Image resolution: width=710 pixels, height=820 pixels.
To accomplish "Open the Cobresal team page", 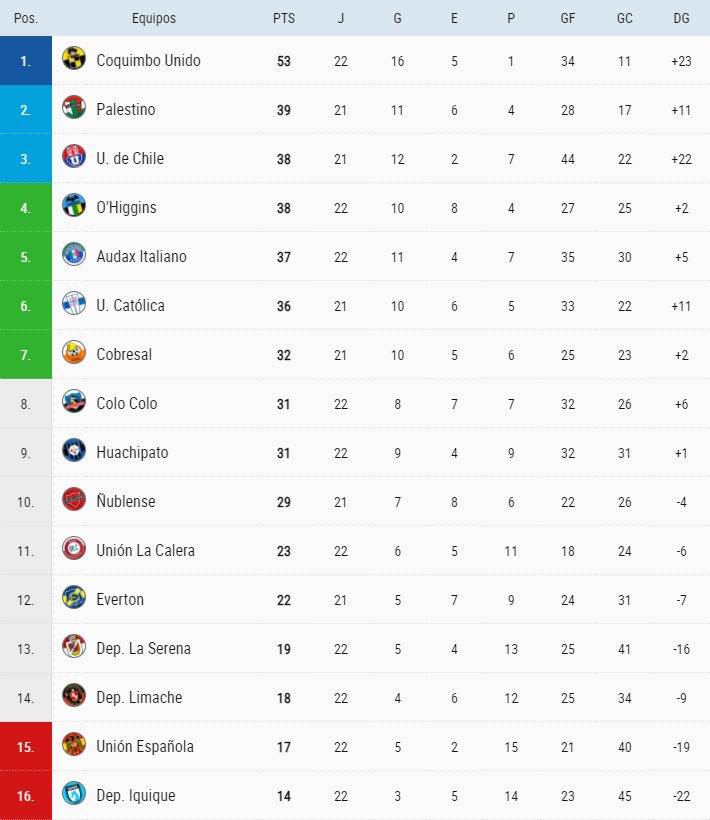I will click(x=124, y=354).
